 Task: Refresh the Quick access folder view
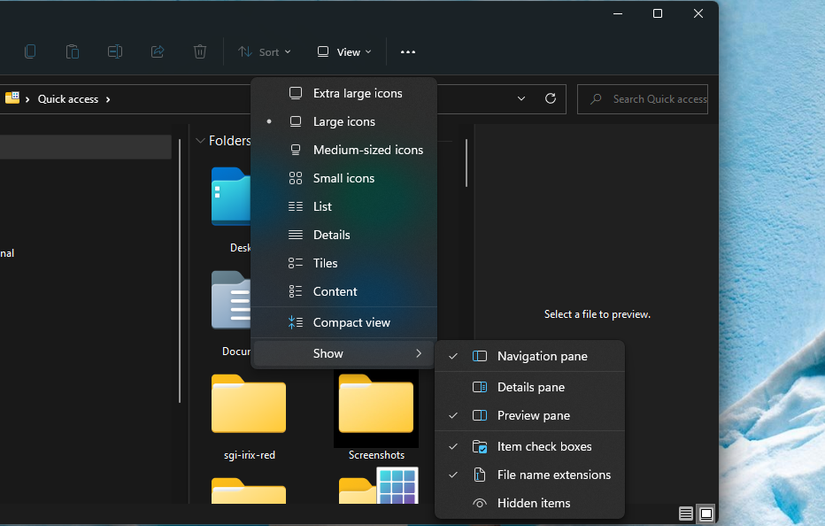[x=550, y=99]
